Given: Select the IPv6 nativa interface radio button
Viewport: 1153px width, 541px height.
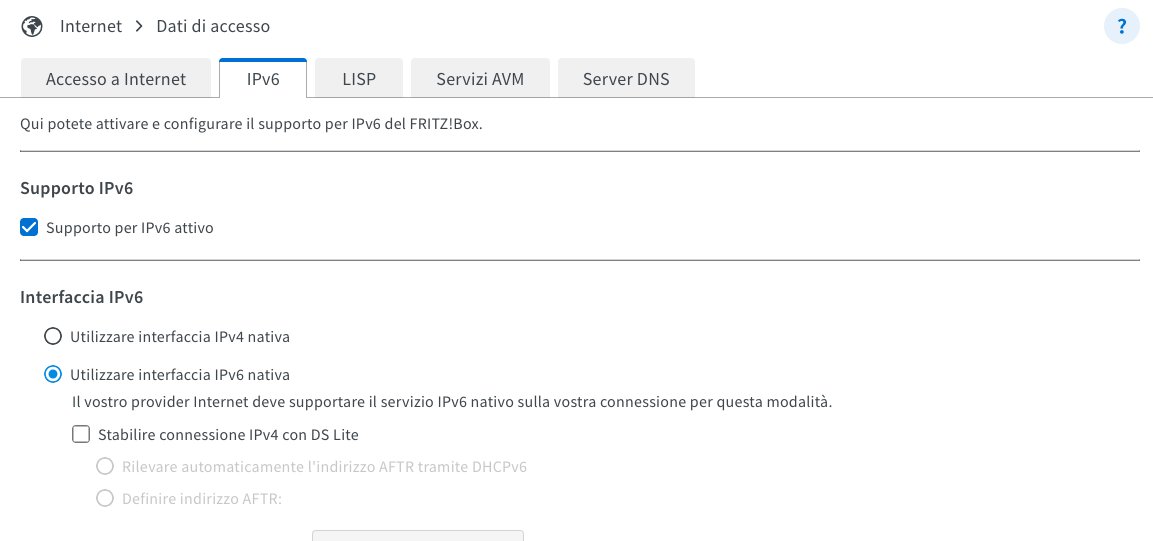Looking at the screenshot, I should (52, 375).
